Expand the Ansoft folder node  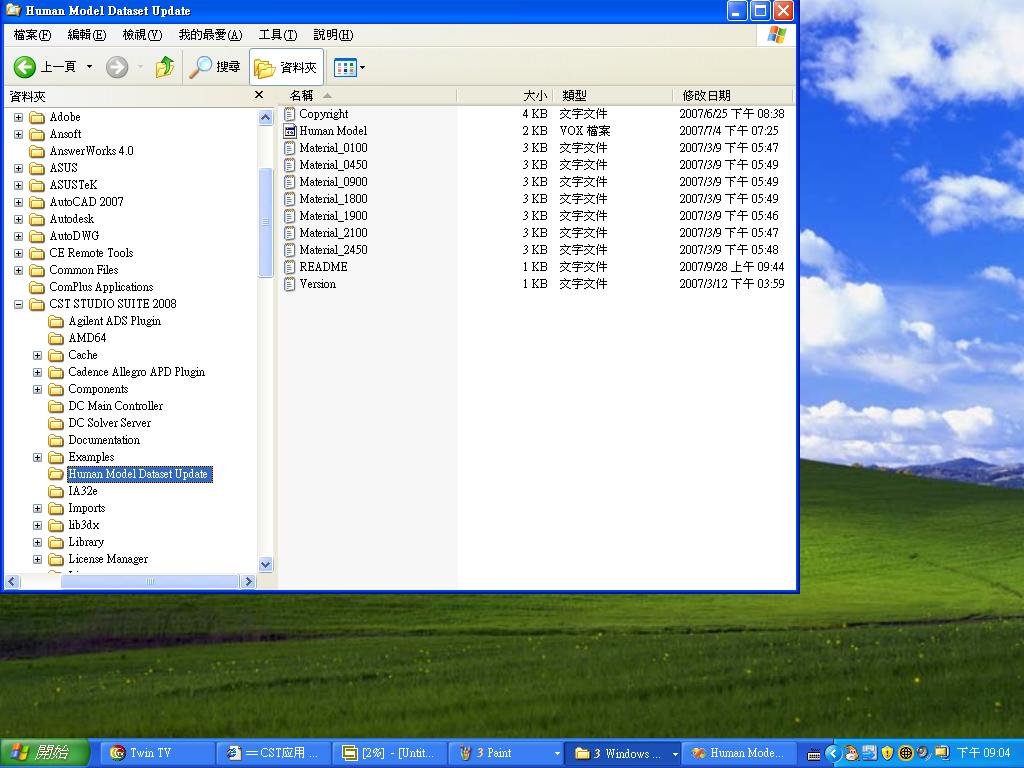(x=18, y=135)
